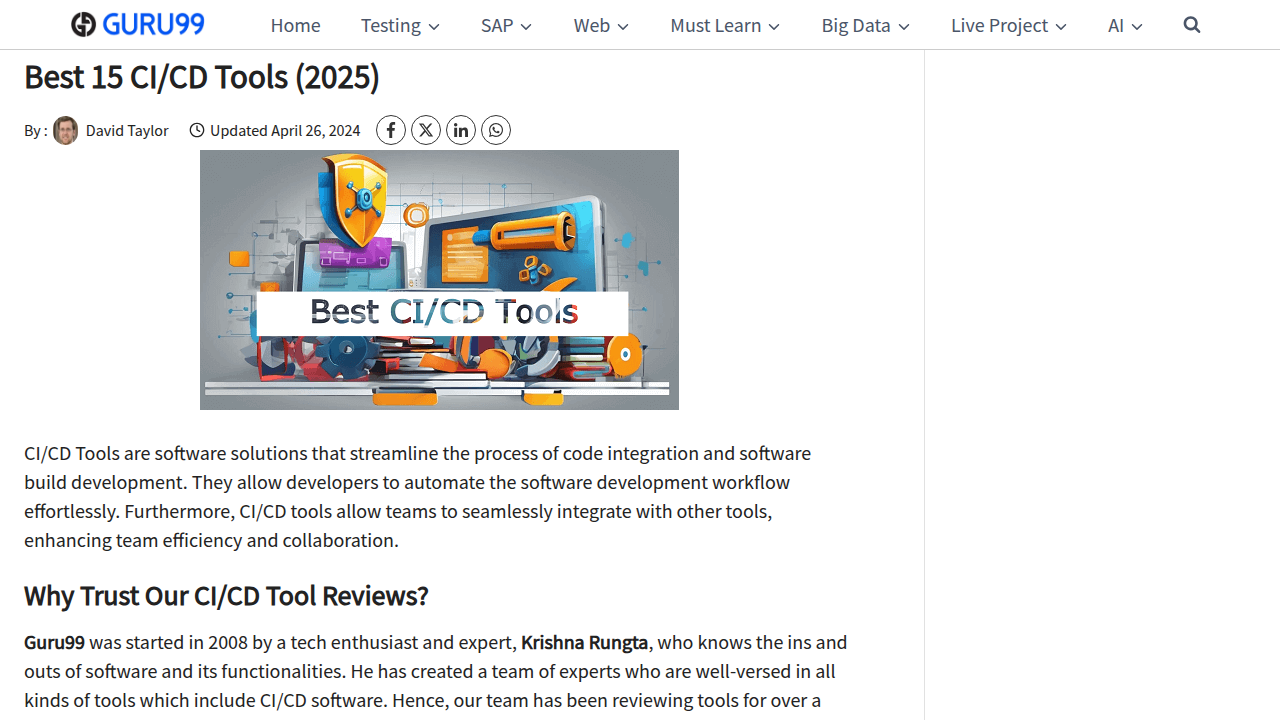Expand the AI dropdown menu
The width and height of the screenshot is (1280, 720).
[x=1125, y=25]
